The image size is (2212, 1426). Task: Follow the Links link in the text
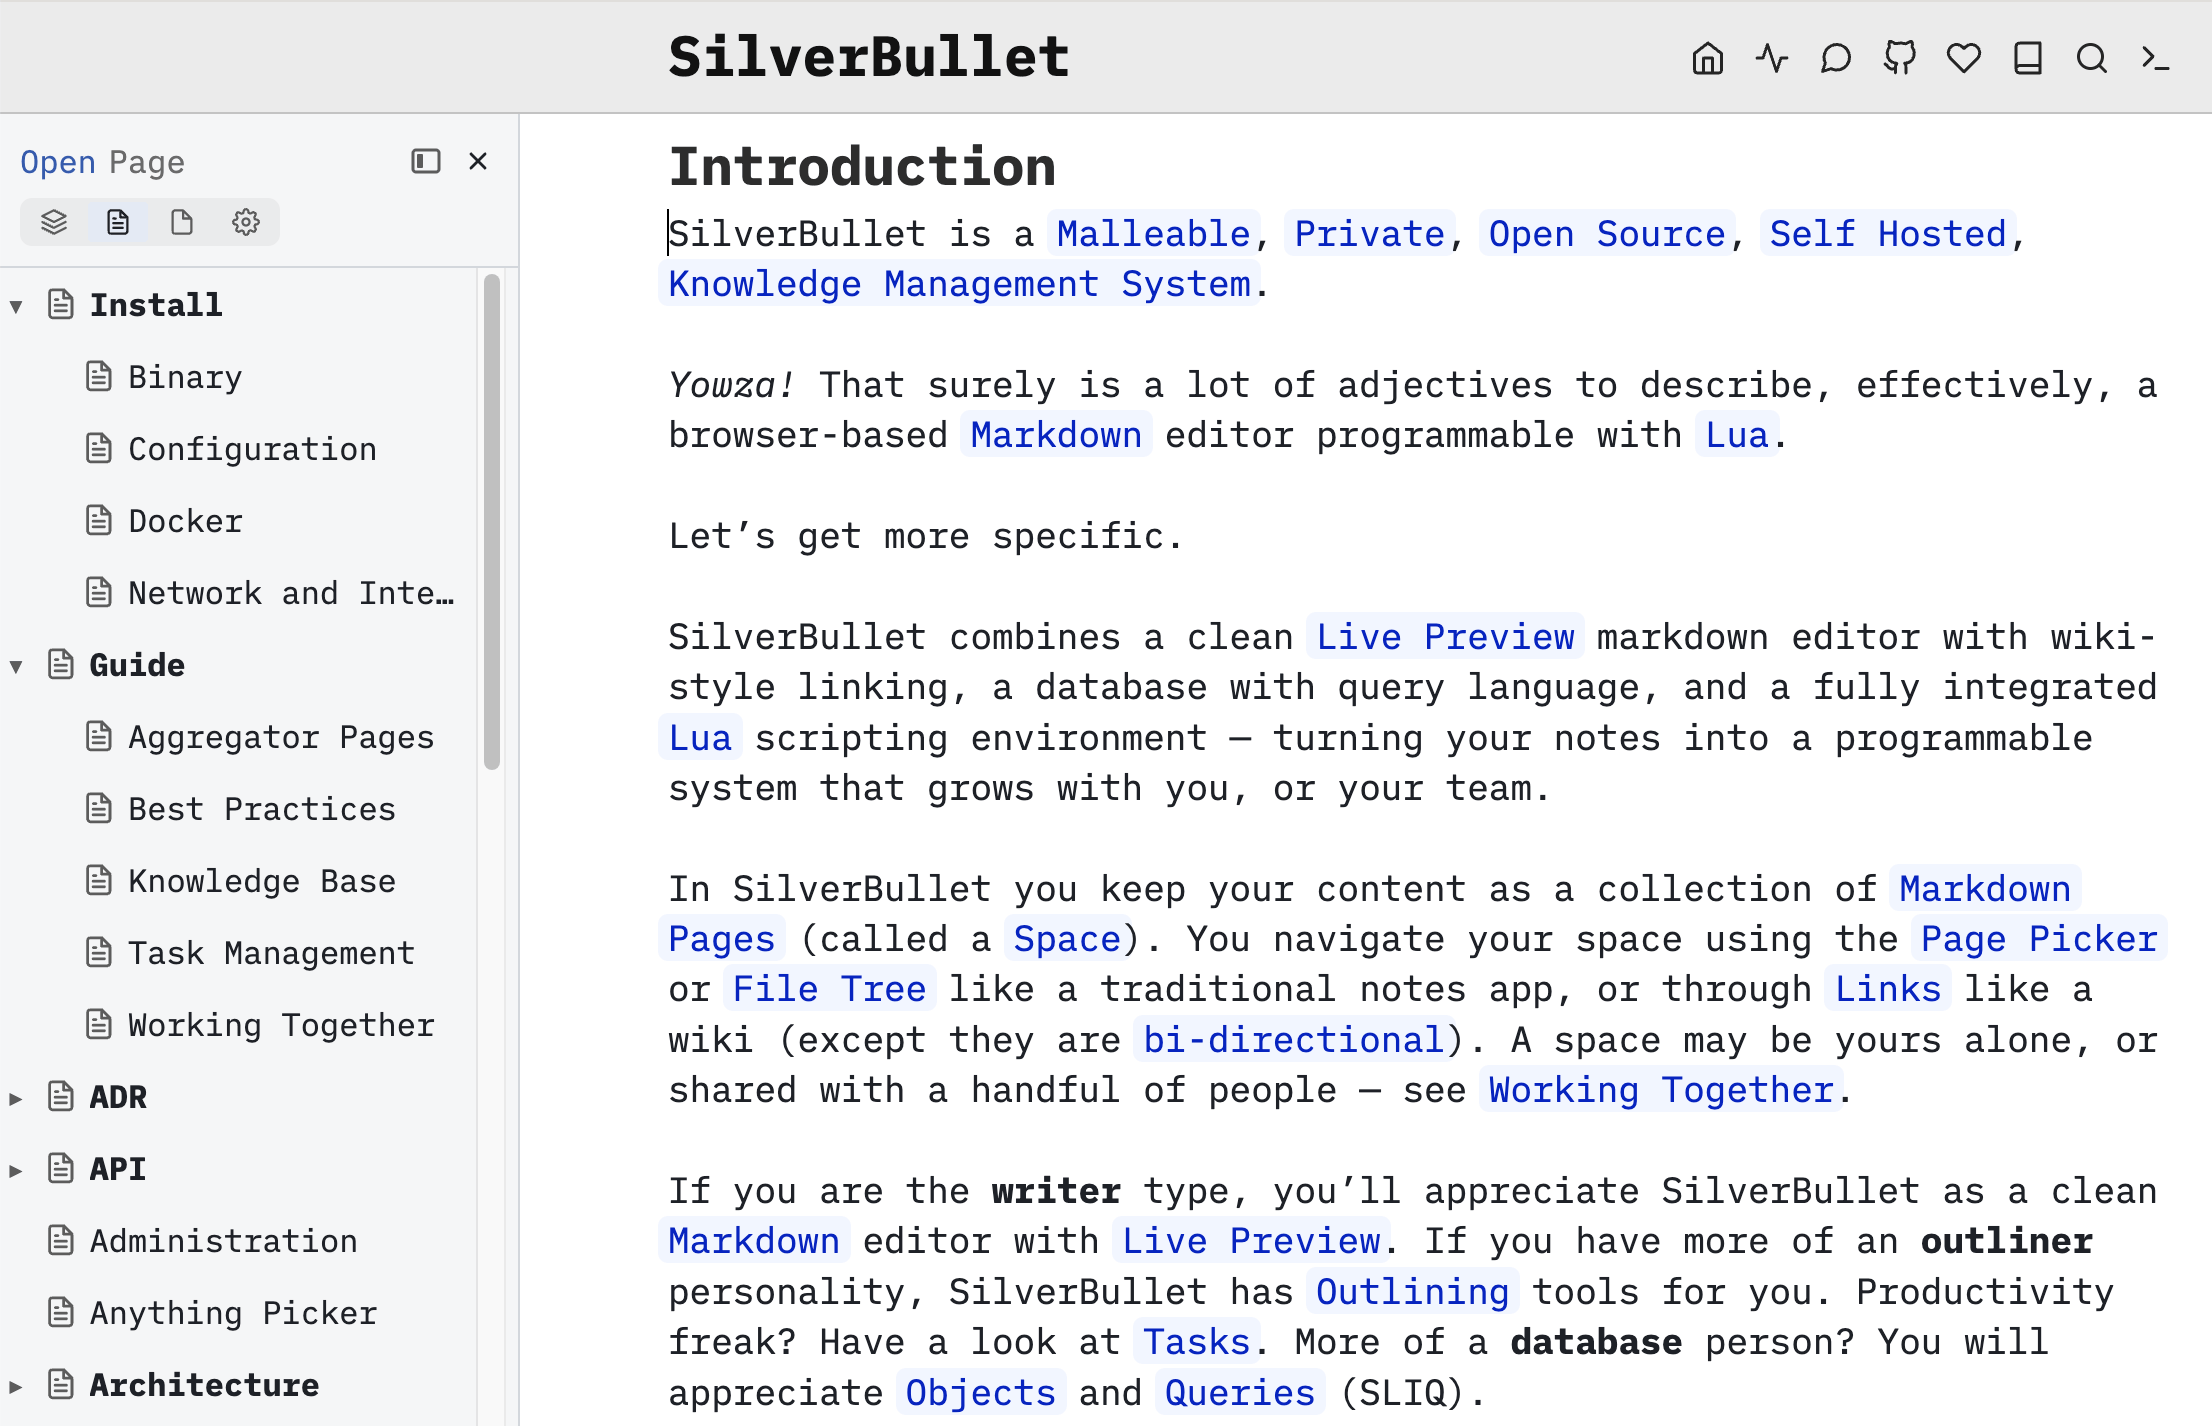1887,989
